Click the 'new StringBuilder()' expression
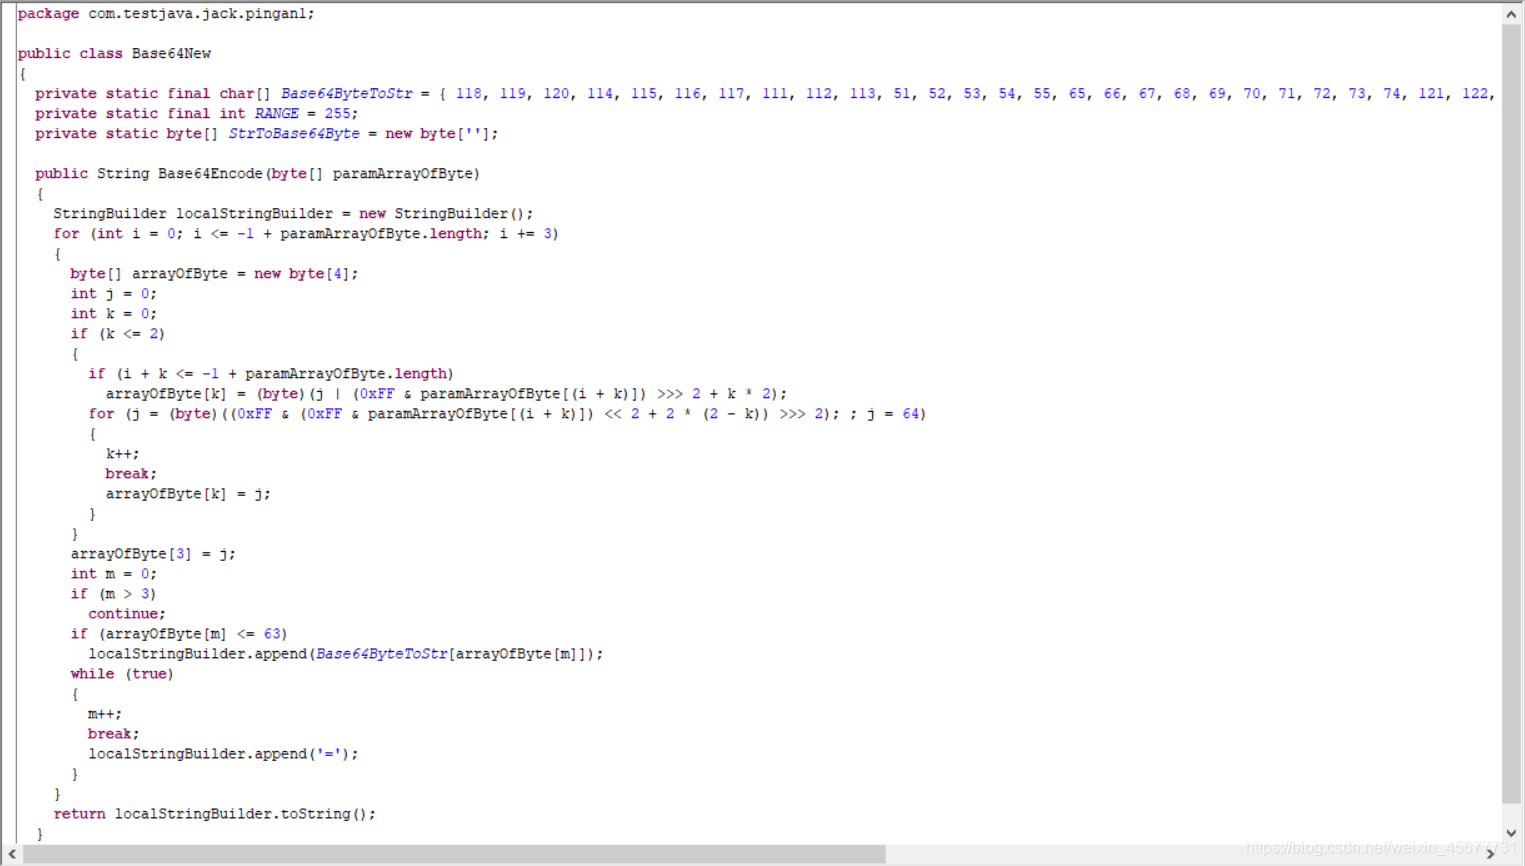The height and width of the screenshot is (866, 1525). [x=442, y=214]
